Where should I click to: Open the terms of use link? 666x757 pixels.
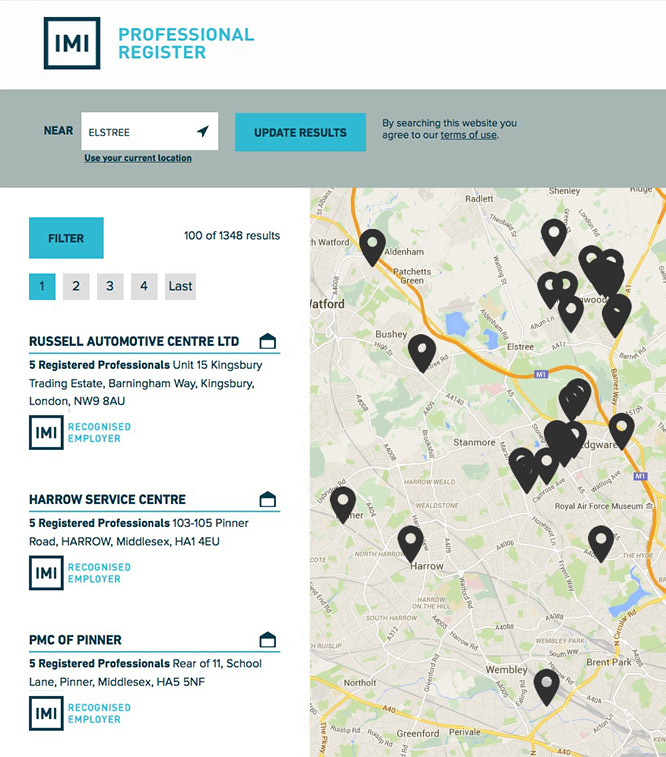(x=468, y=135)
